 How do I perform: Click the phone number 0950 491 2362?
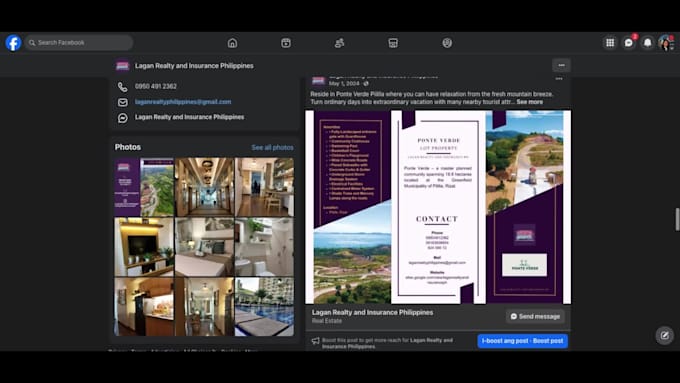point(156,86)
